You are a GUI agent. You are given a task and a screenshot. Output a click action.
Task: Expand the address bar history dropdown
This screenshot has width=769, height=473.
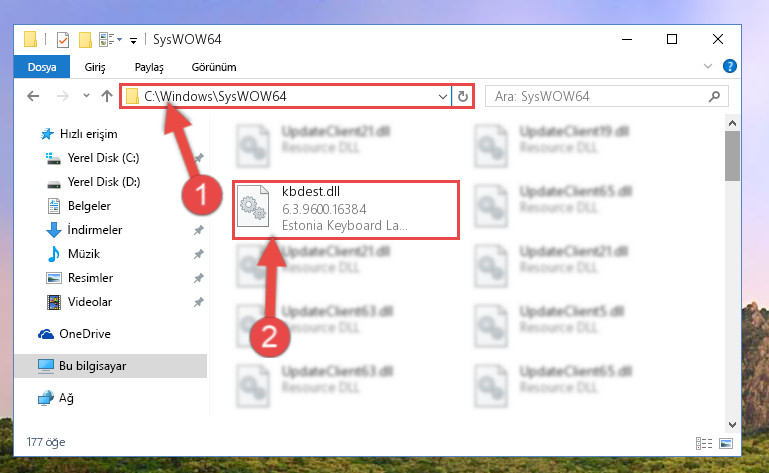pos(442,97)
